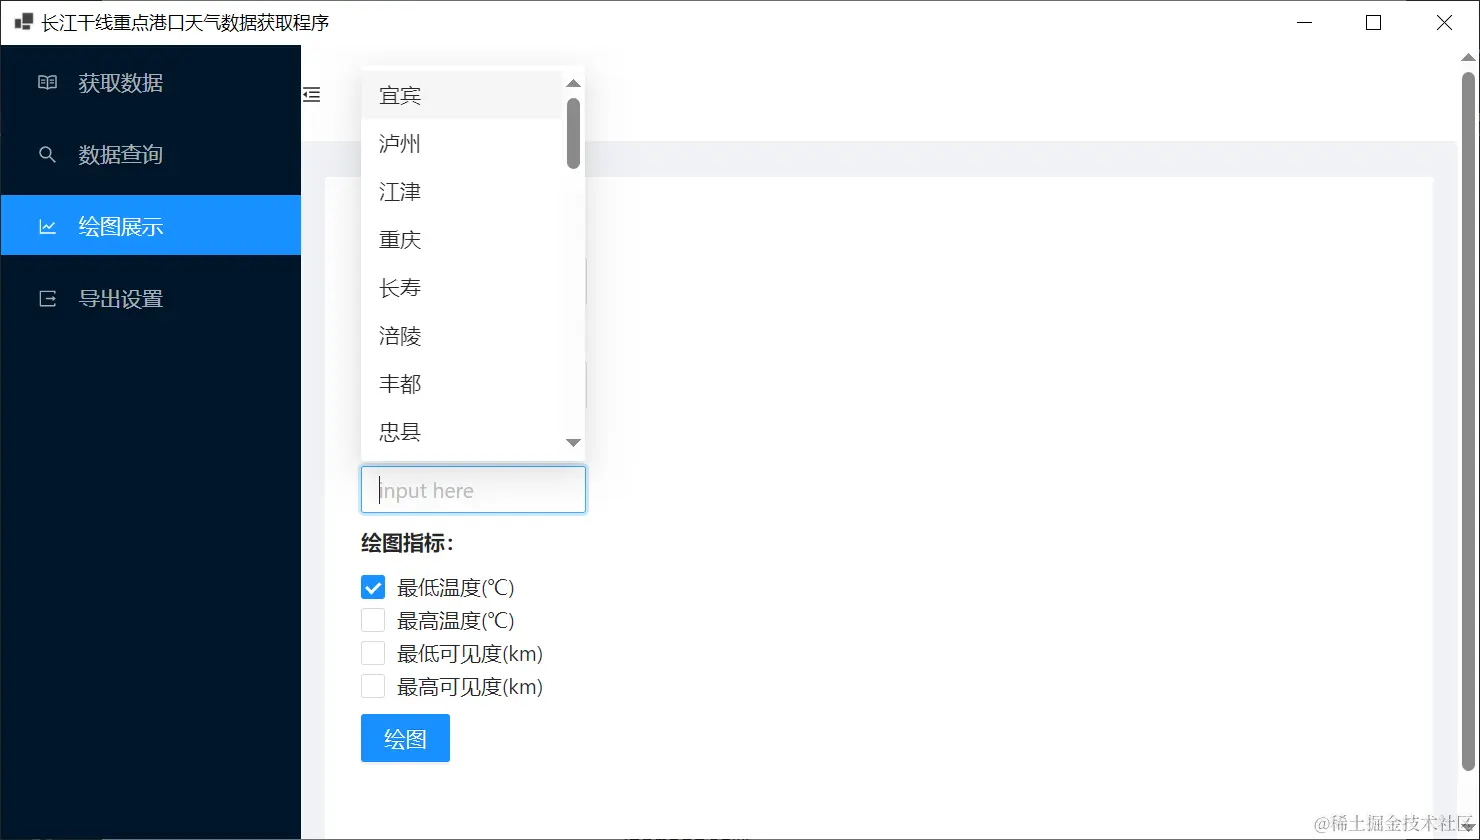Select 泸州 from the dropdown list
Image resolution: width=1480 pixels, height=840 pixels.
(x=462, y=144)
